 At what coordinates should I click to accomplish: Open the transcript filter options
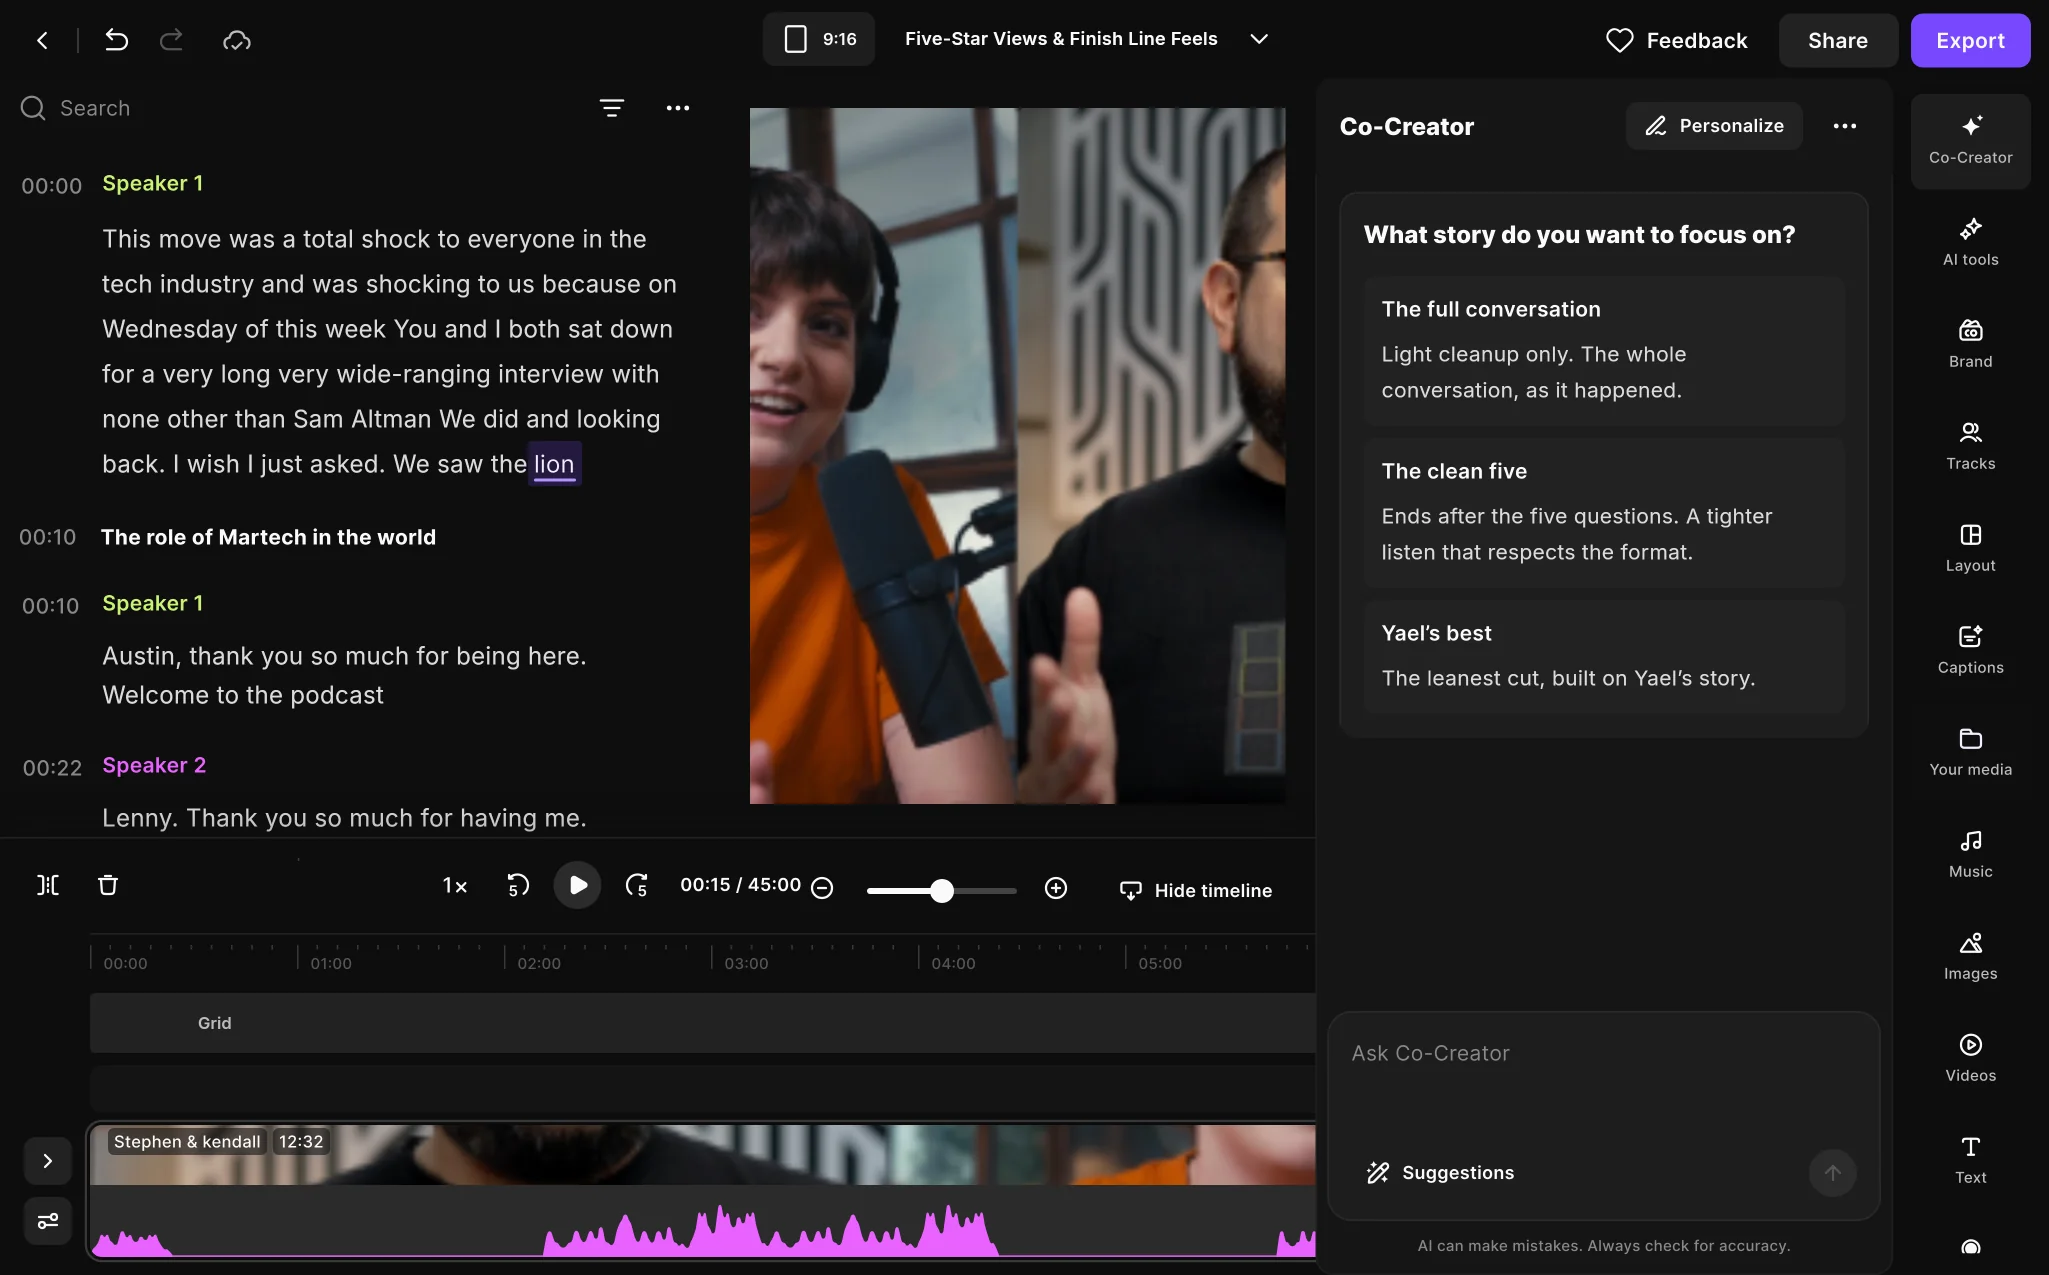pos(612,108)
